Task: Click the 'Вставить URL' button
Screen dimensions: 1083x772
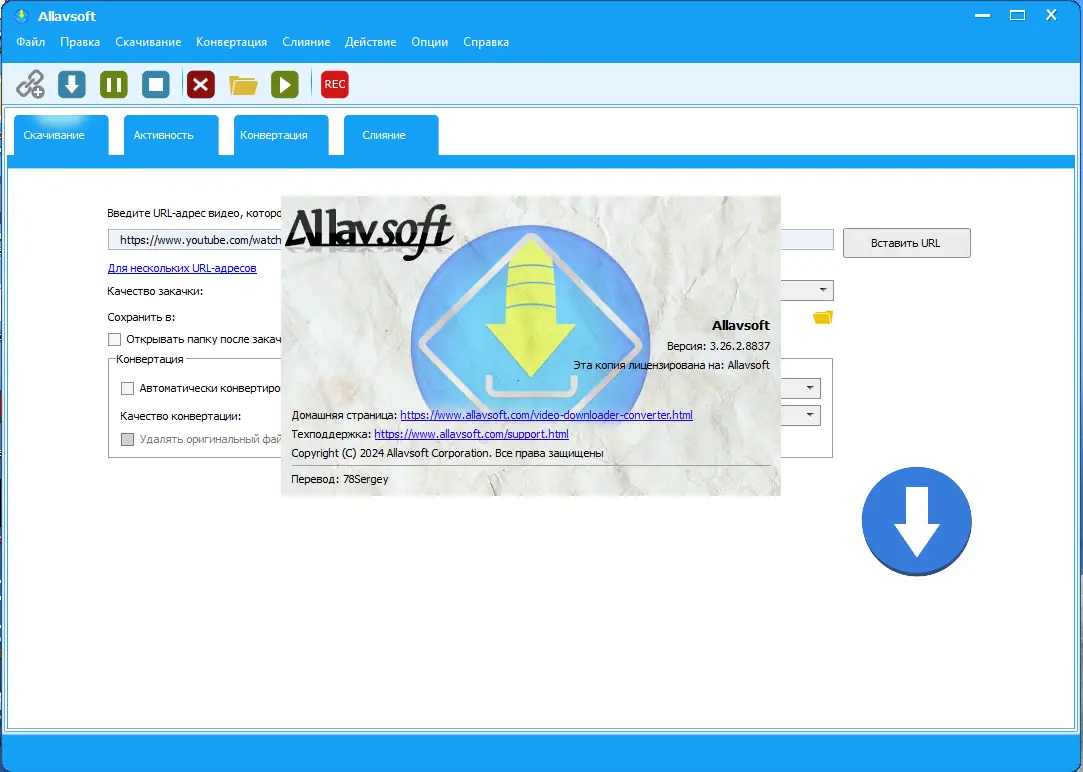Action: click(906, 243)
